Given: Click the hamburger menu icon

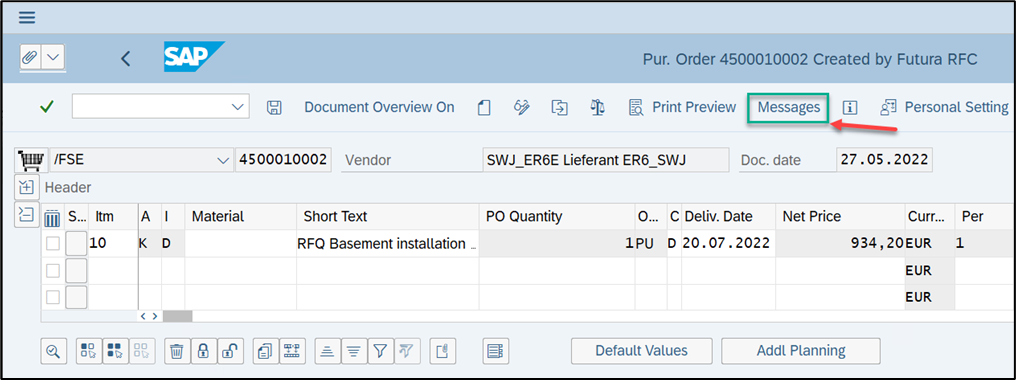Looking at the screenshot, I should [x=27, y=17].
